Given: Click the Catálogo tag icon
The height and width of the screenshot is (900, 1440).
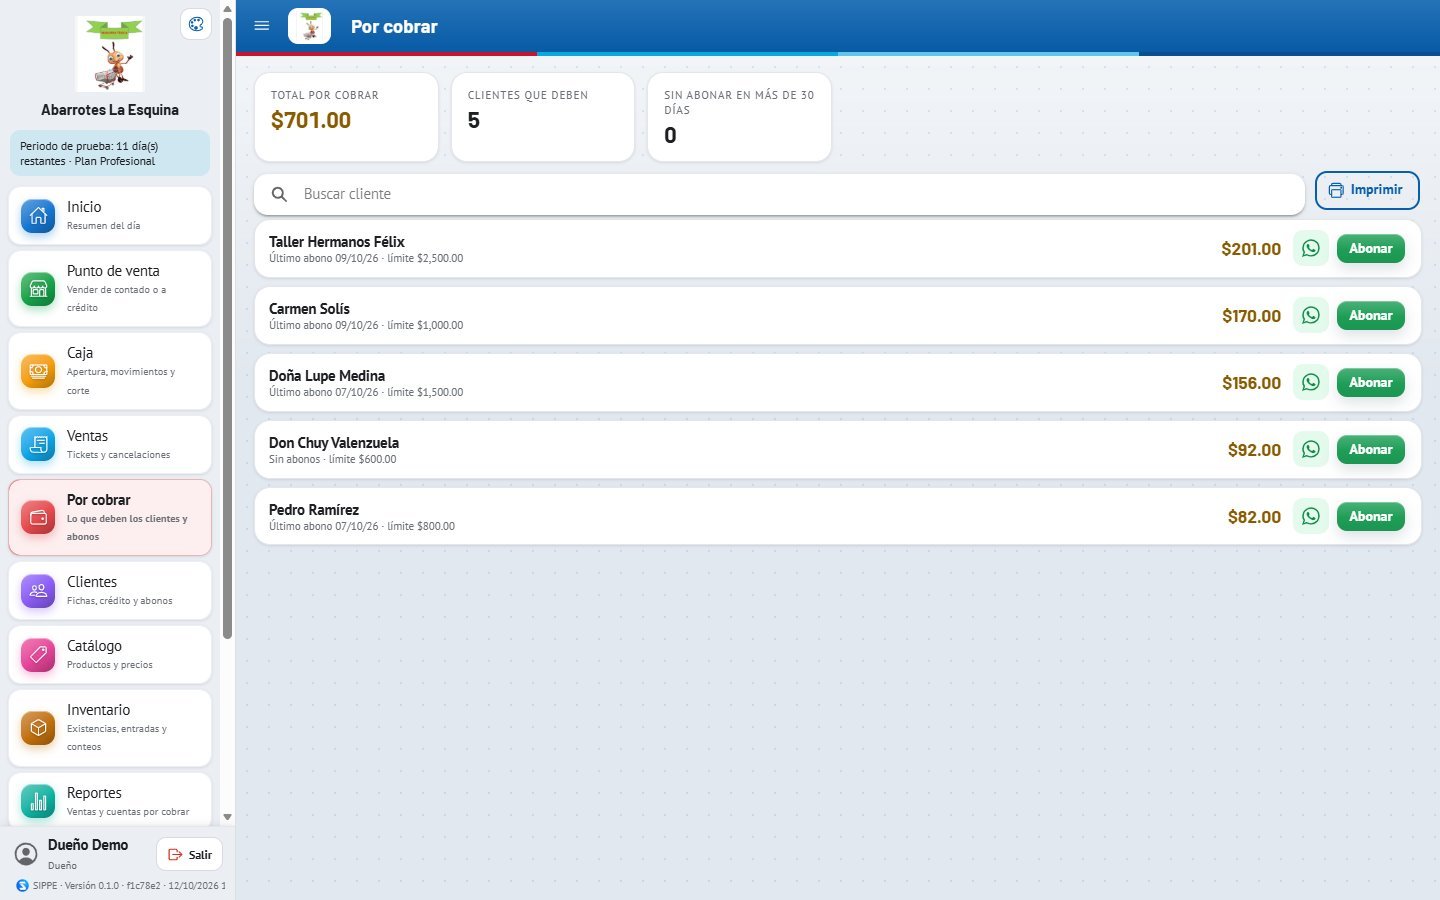Looking at the screenshot, I should 38,655.
